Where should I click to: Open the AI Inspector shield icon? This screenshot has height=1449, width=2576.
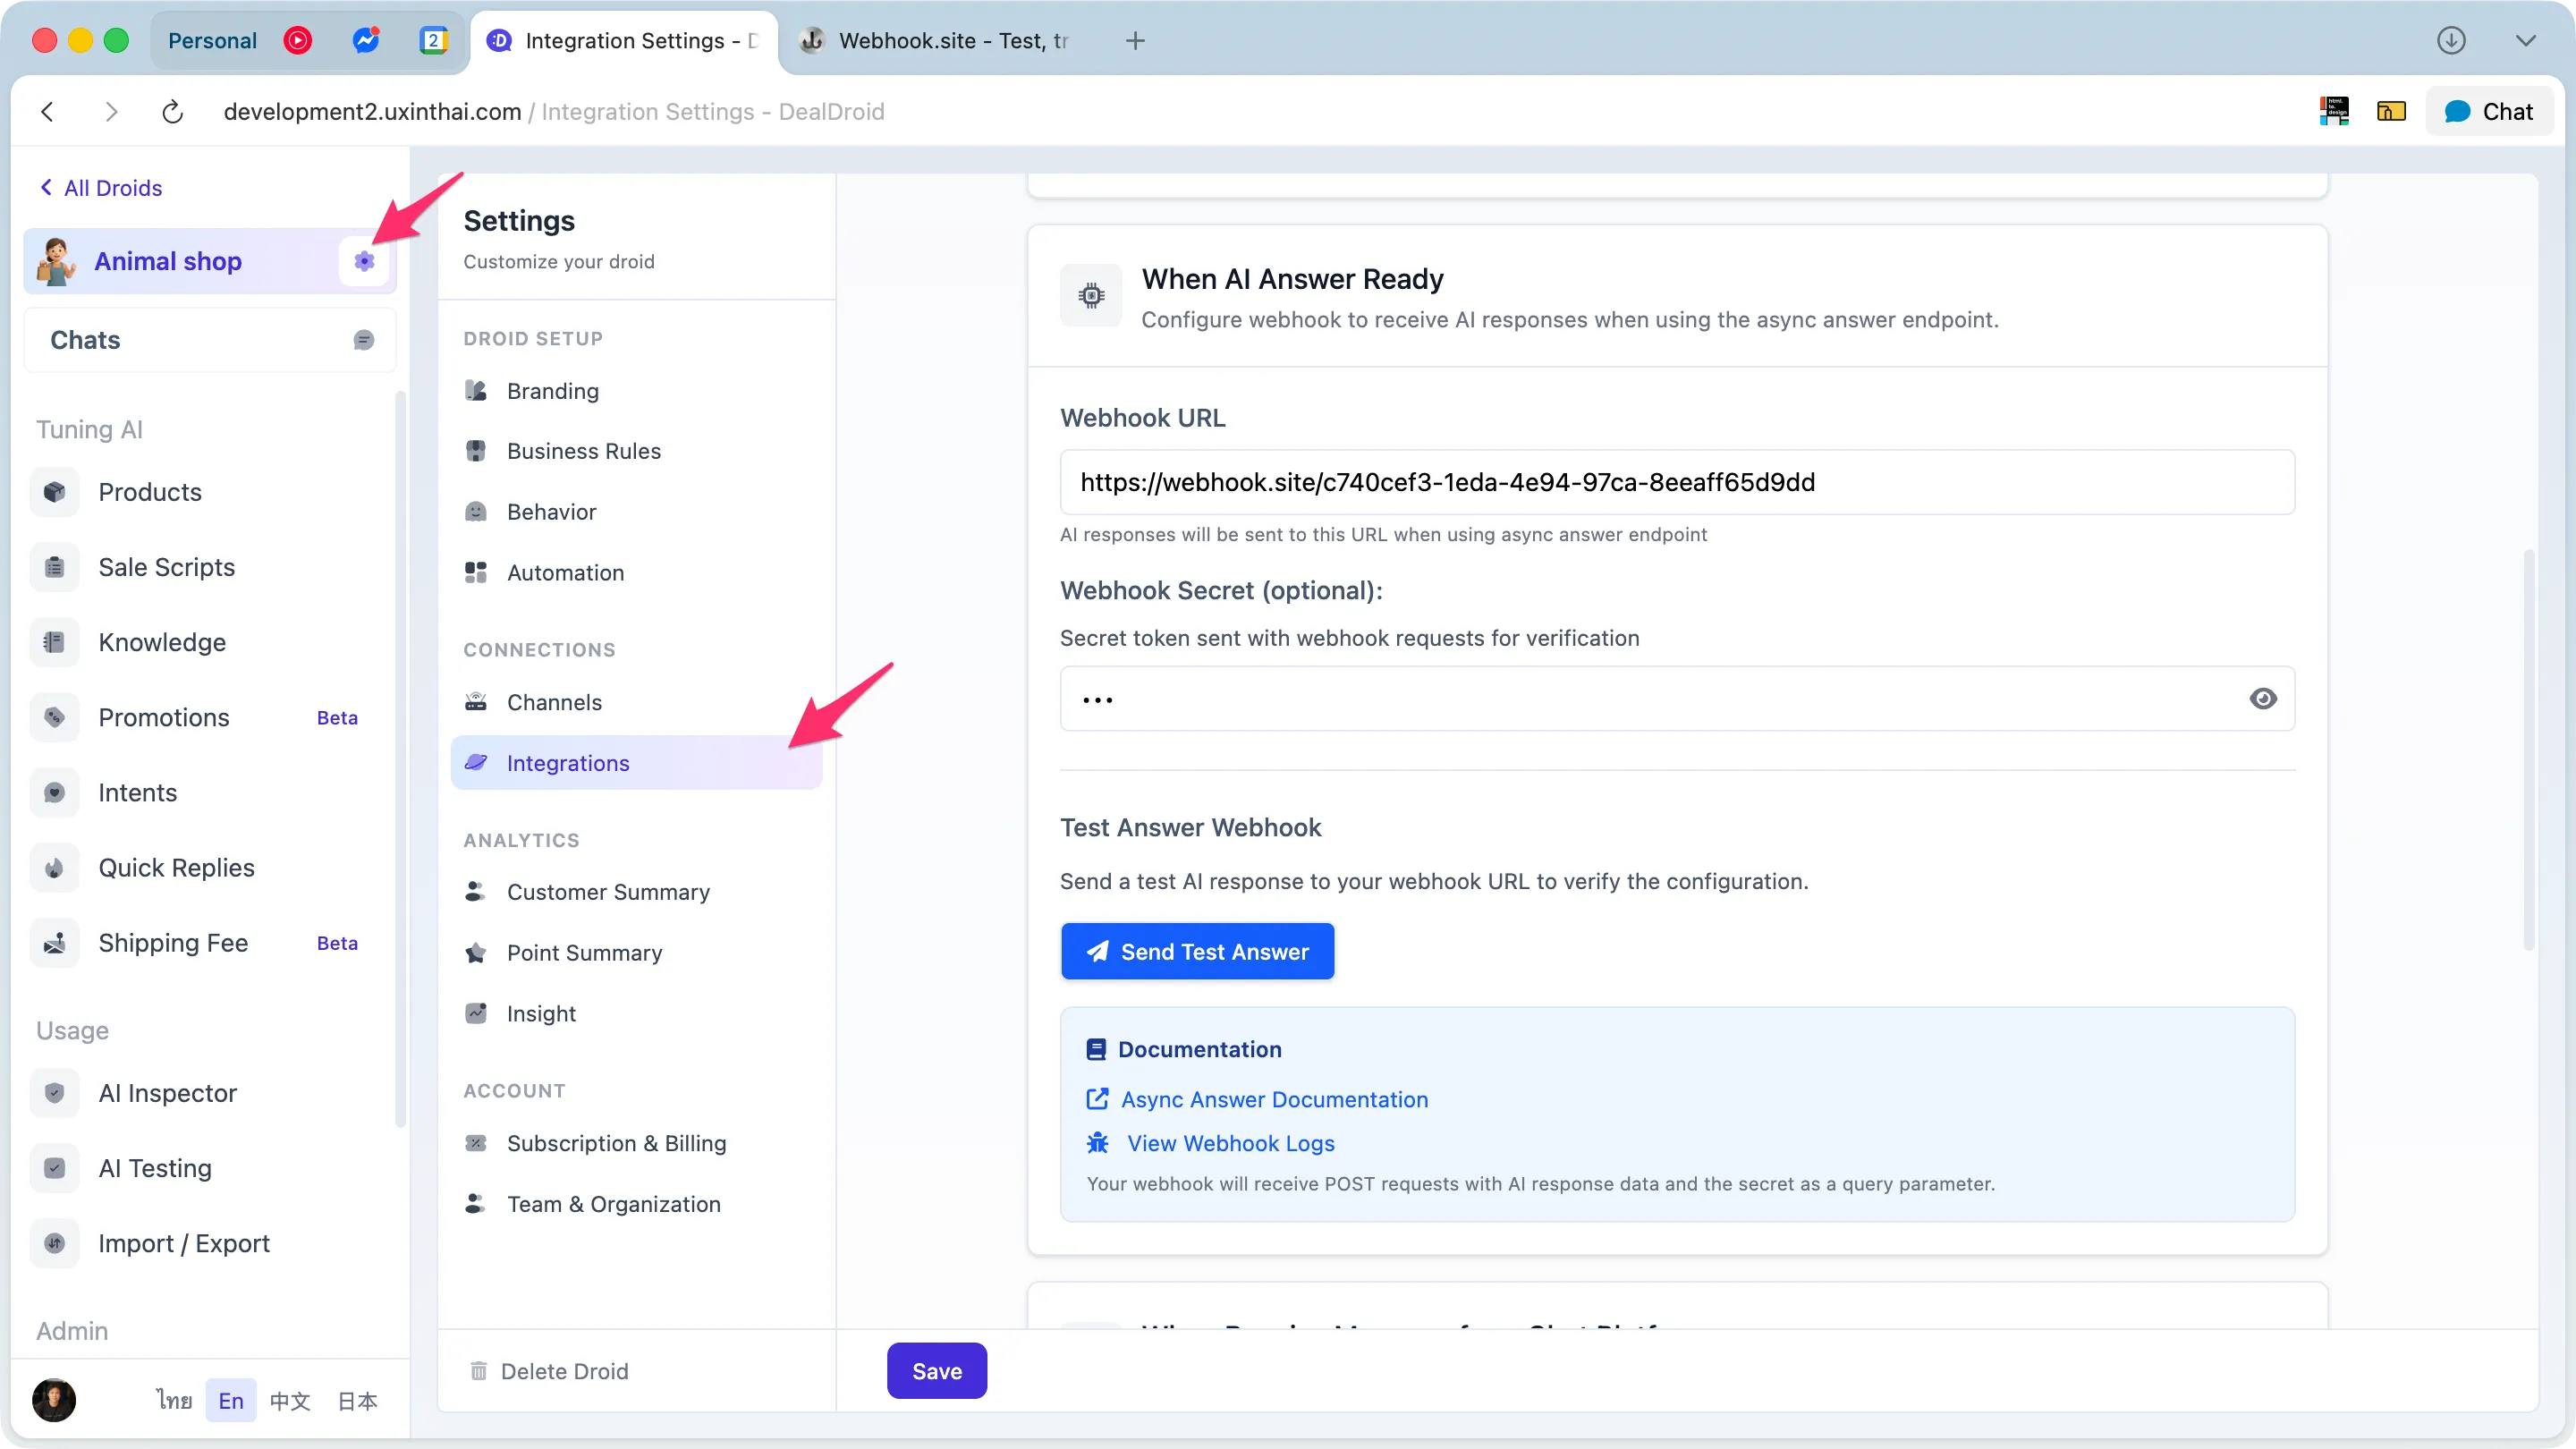(54, 1093)
